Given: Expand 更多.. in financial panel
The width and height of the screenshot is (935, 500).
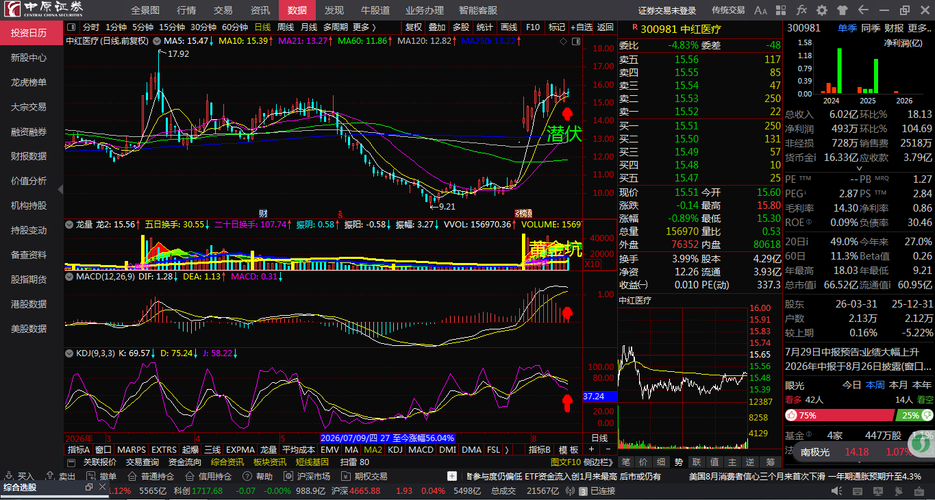Looking at the screenshot, I should point(919,27).
